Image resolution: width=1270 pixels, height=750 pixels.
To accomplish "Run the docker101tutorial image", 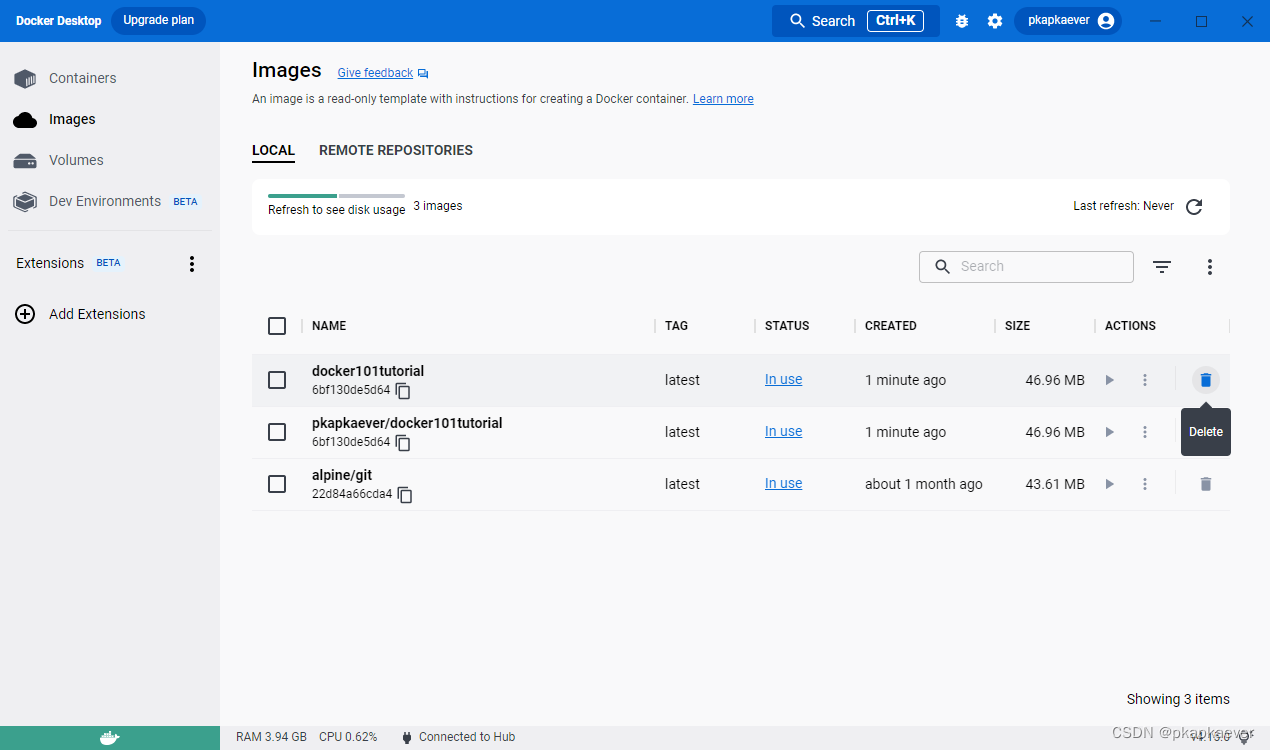I will point(1109,380).
